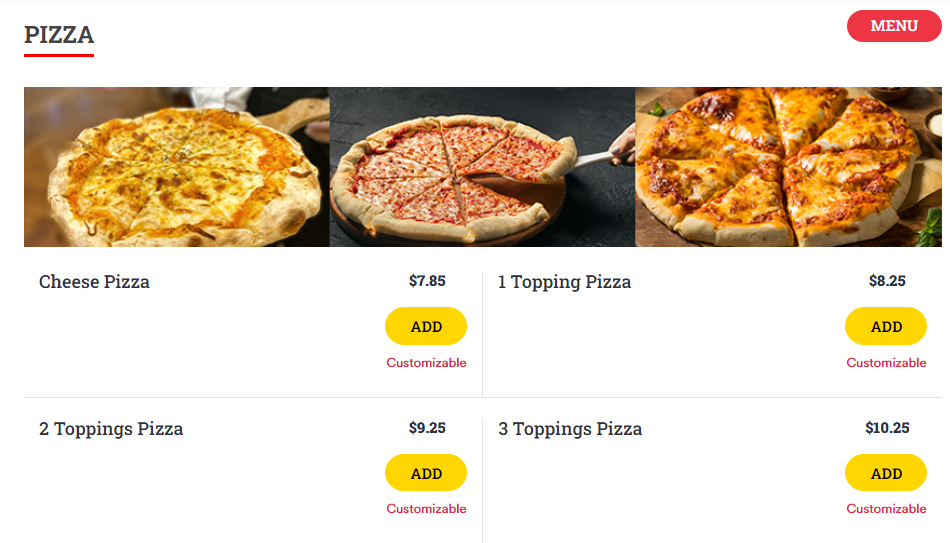Viewport: 950px width, 543px height.
Task: Add 1 Topping Pizza to cart
Action: pos(886,326)
